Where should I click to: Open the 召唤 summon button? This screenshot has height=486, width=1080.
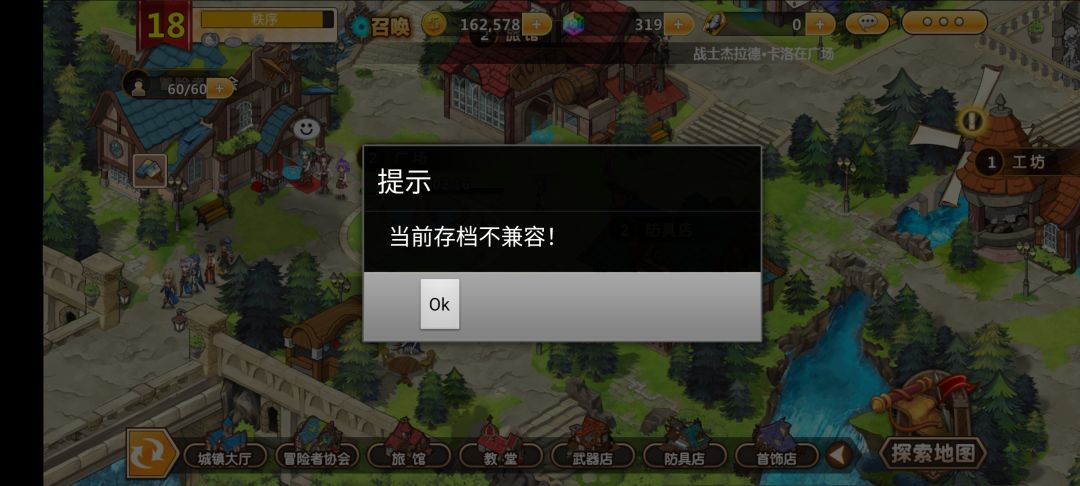pyautogui.click(x=380, y=26)
